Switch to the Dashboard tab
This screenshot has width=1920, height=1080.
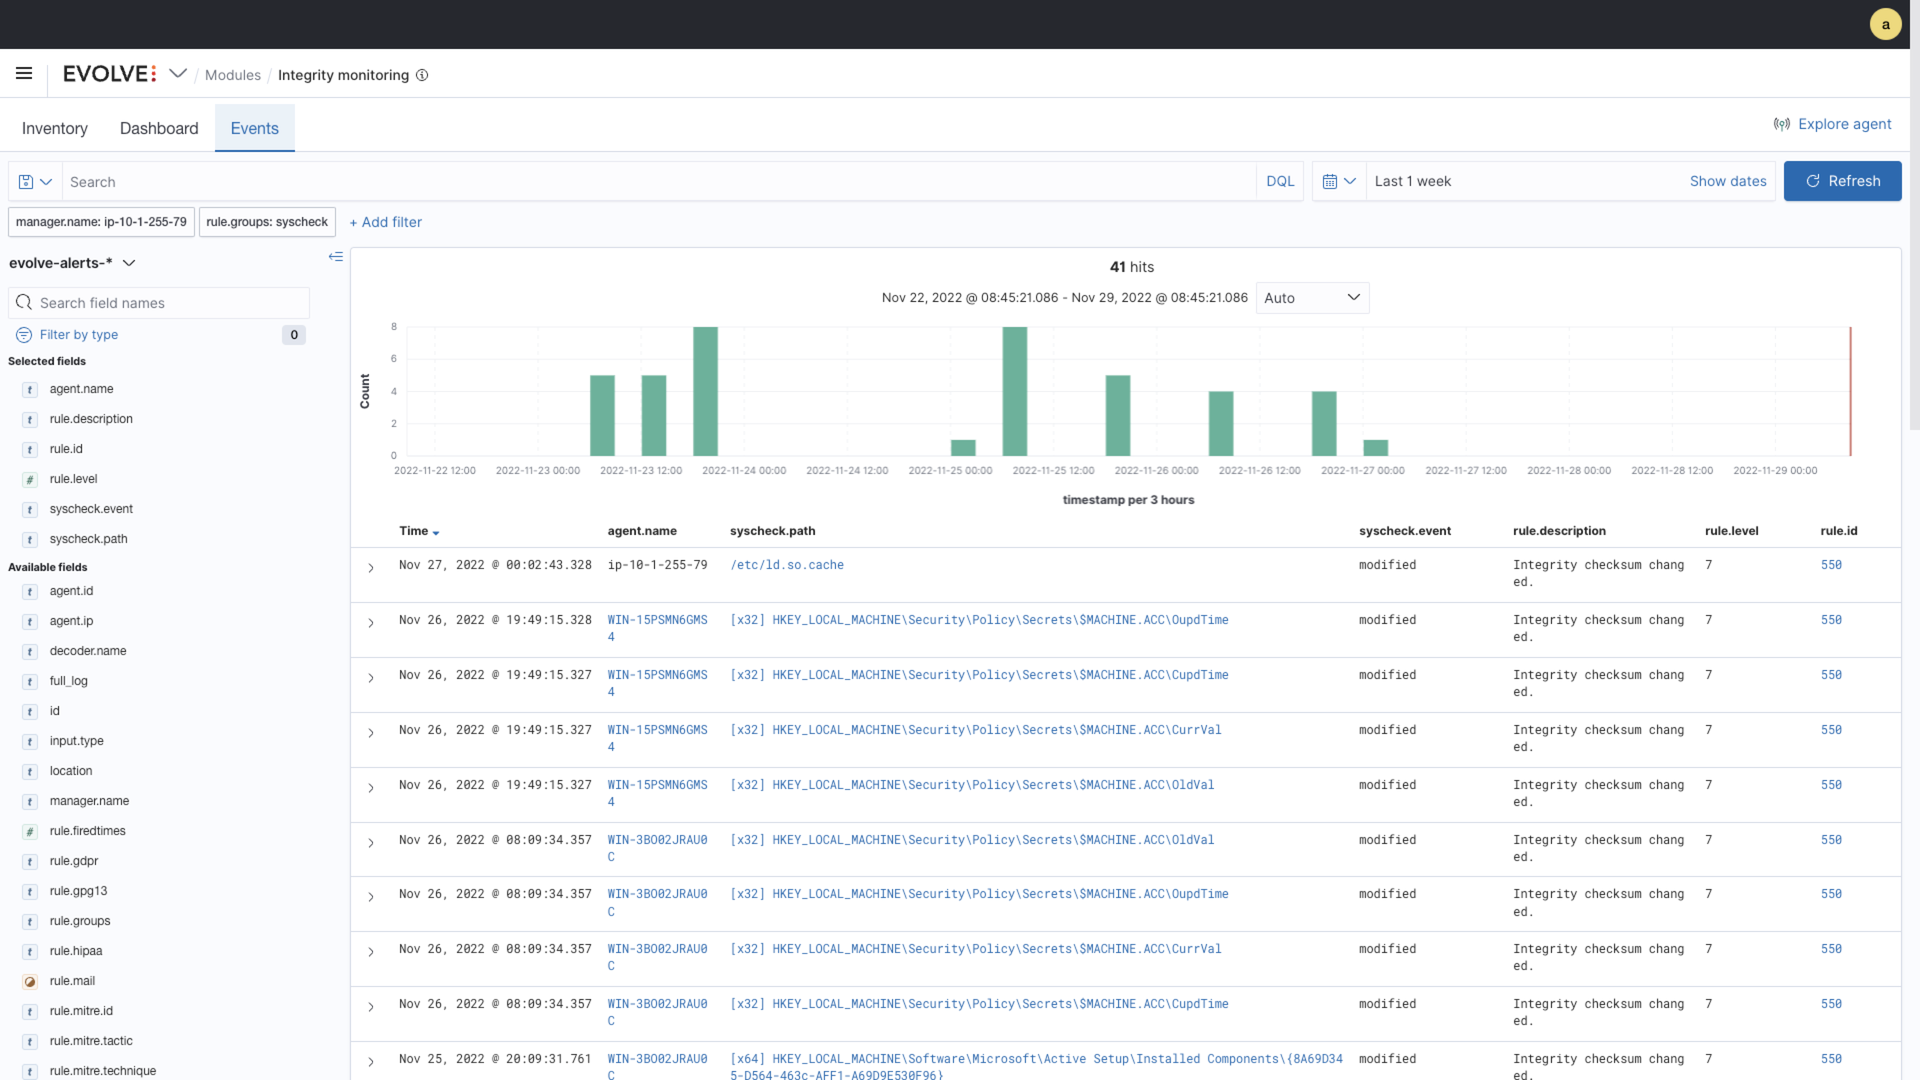click(159, 128)
